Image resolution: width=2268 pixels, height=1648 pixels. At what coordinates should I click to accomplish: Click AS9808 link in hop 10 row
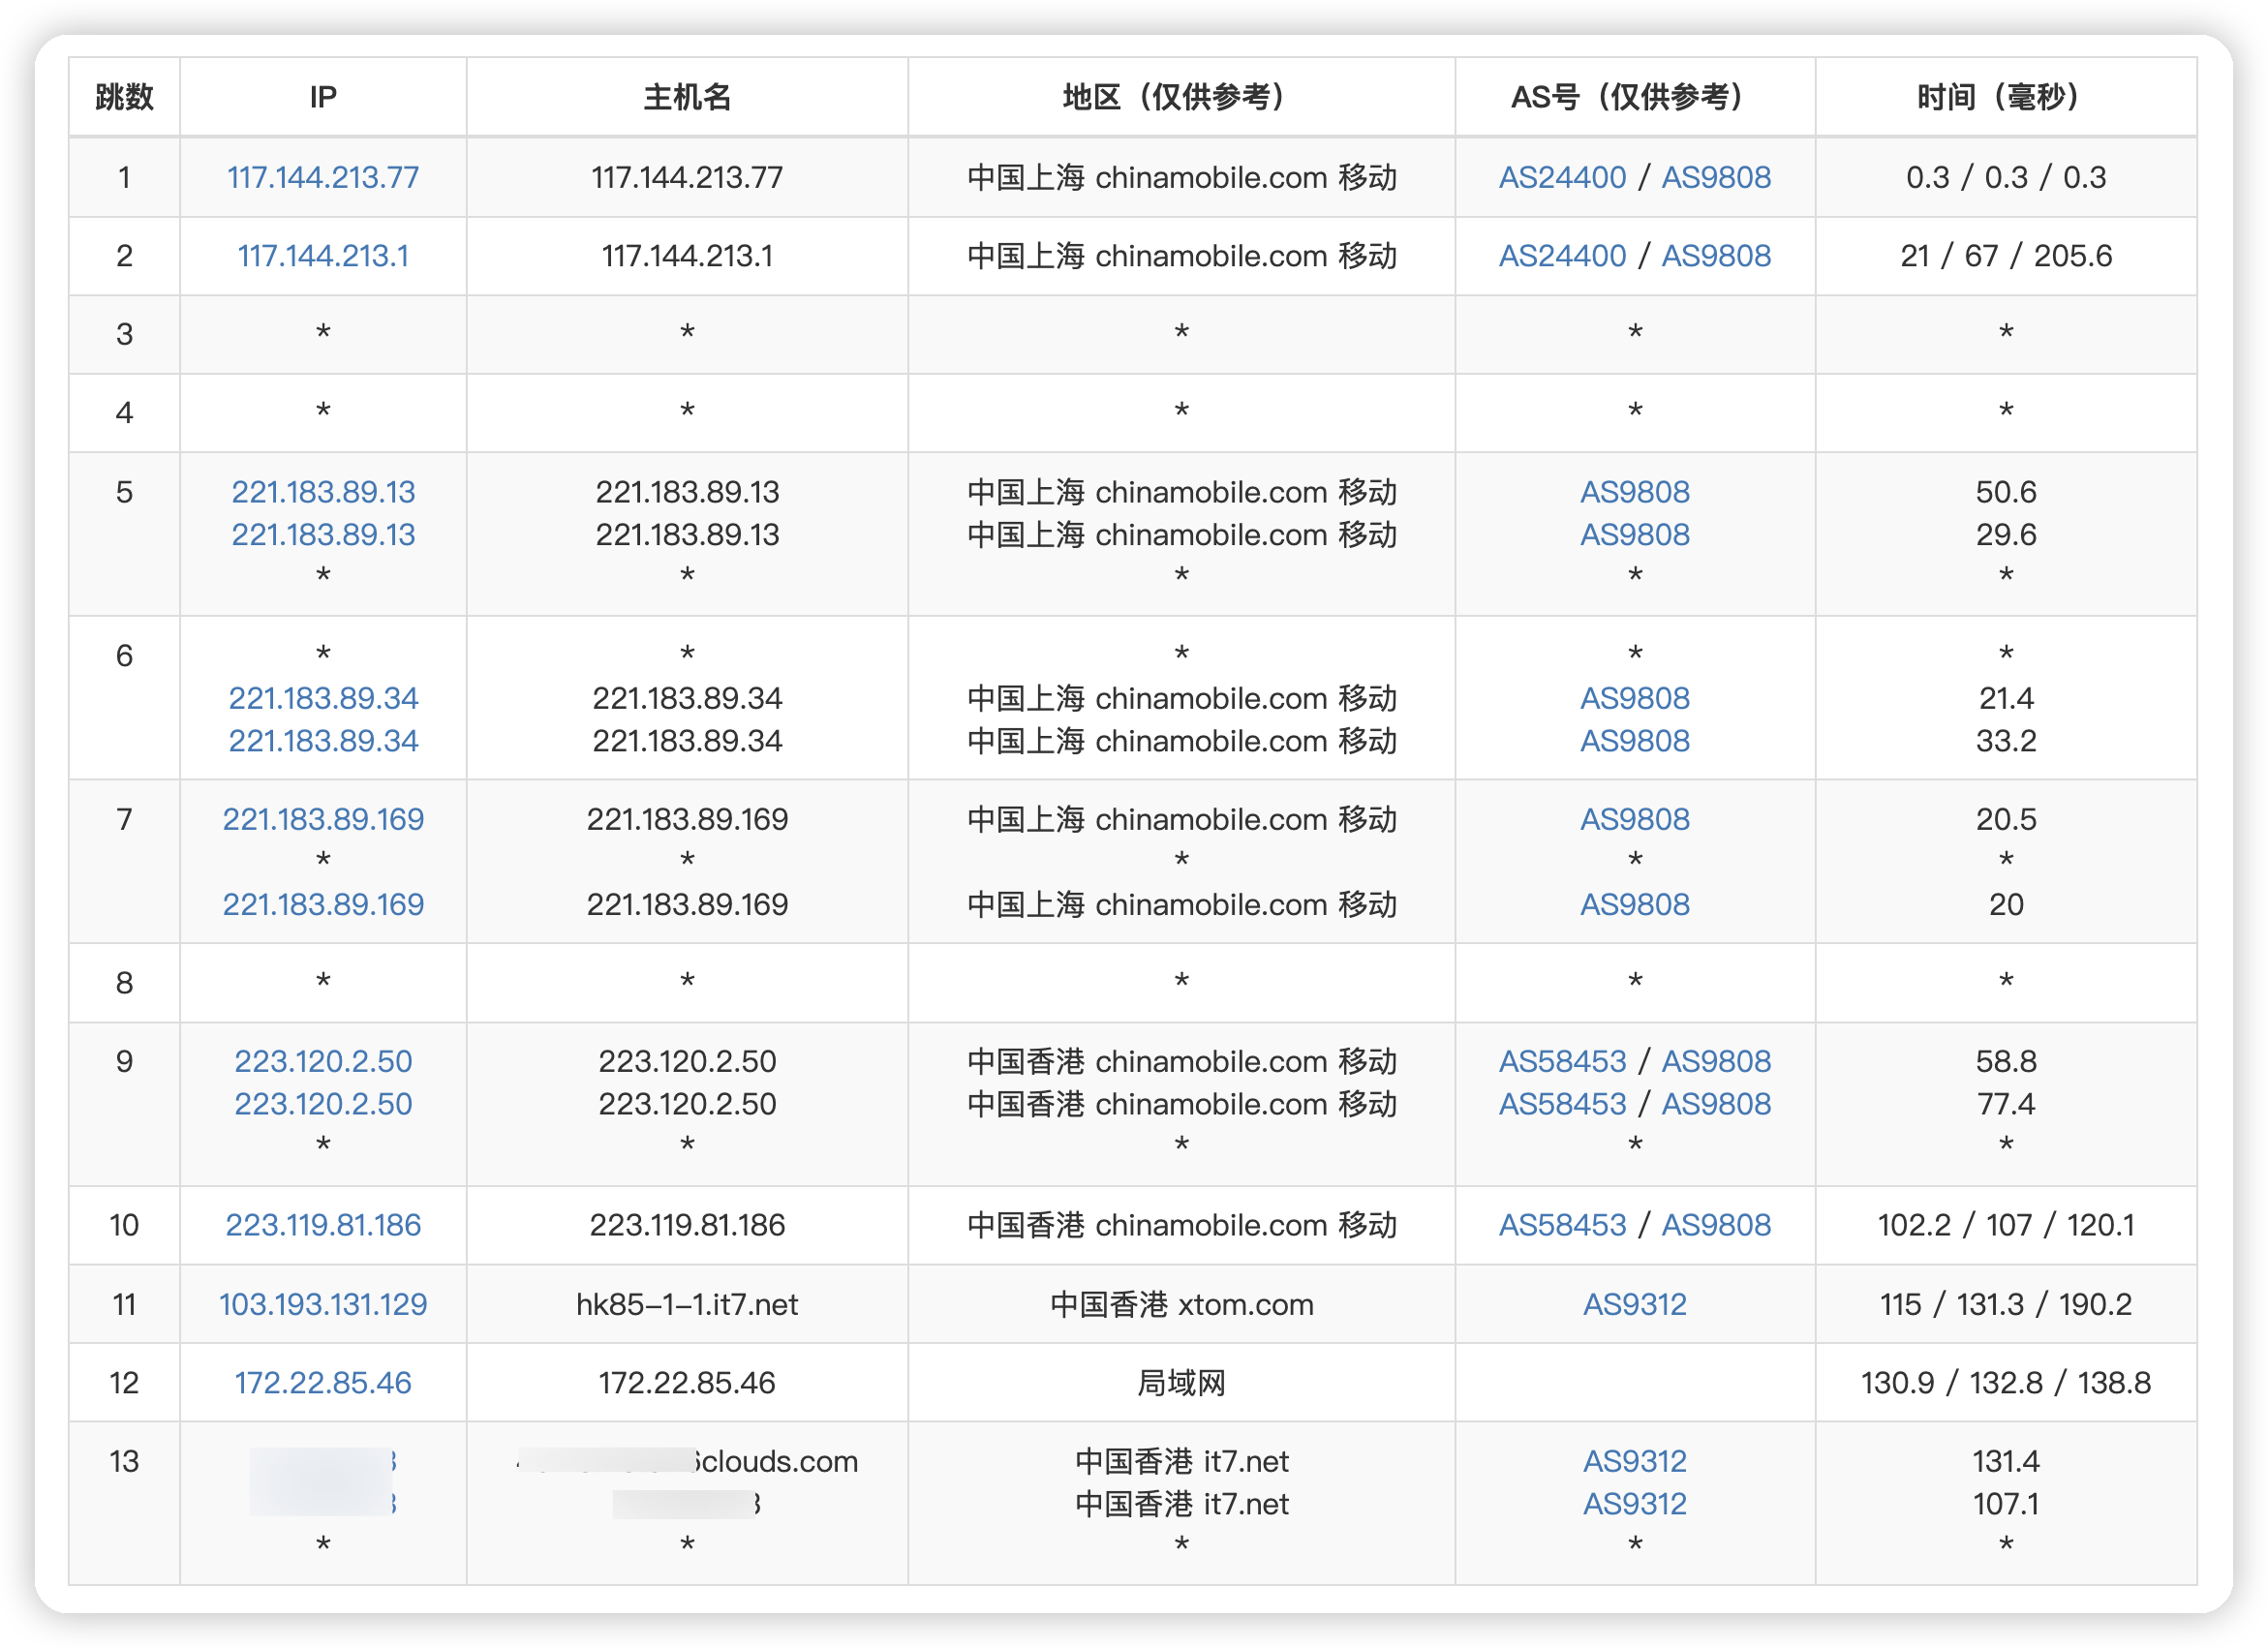click(x=1716, y=1225)
